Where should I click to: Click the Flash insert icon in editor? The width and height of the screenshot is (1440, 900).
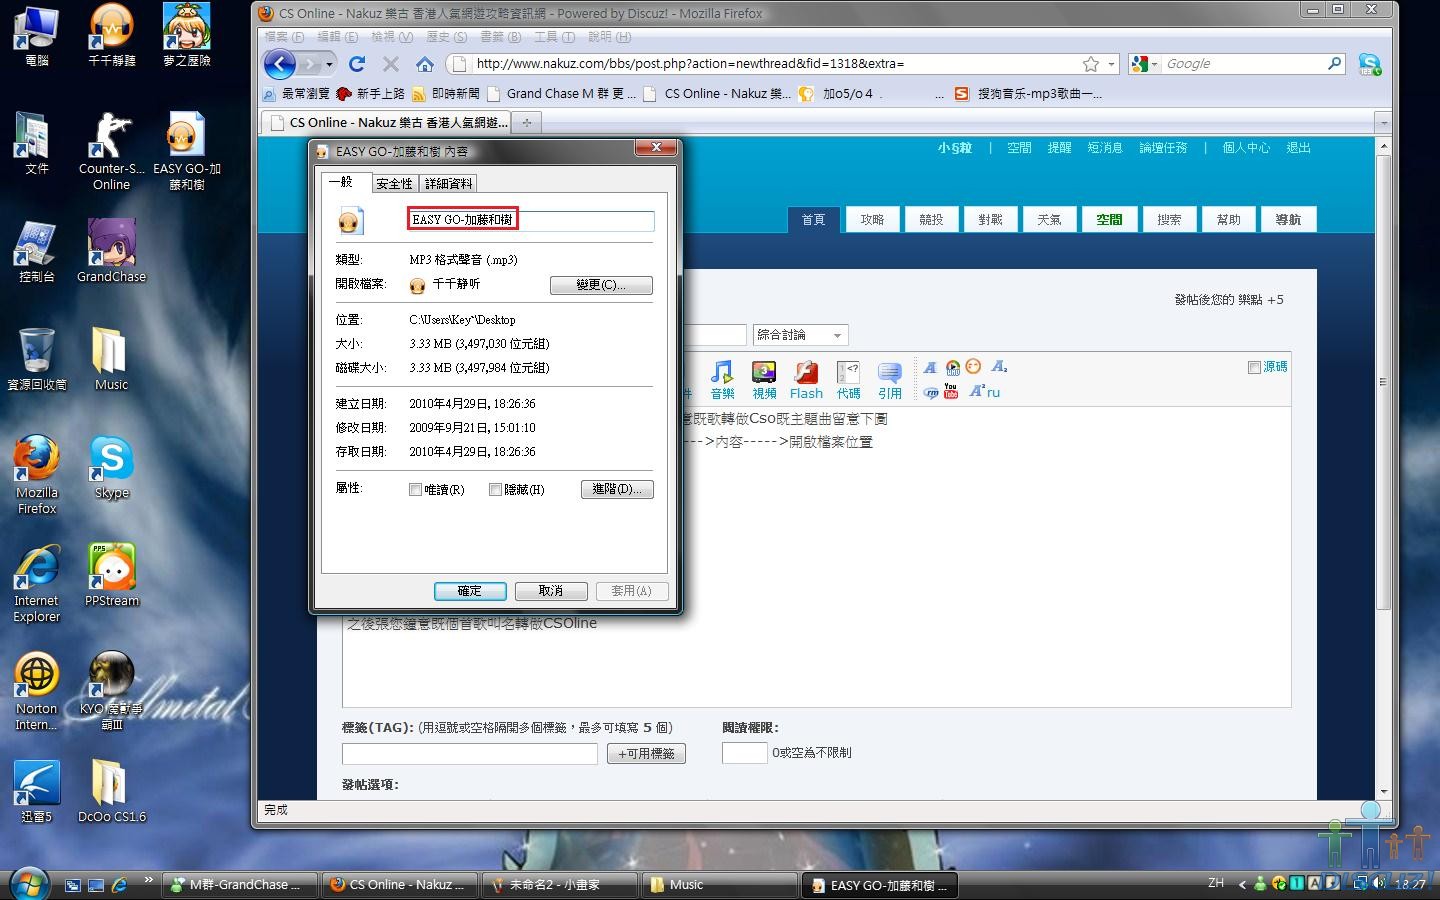pyautogui.click(x=806, y=378)
